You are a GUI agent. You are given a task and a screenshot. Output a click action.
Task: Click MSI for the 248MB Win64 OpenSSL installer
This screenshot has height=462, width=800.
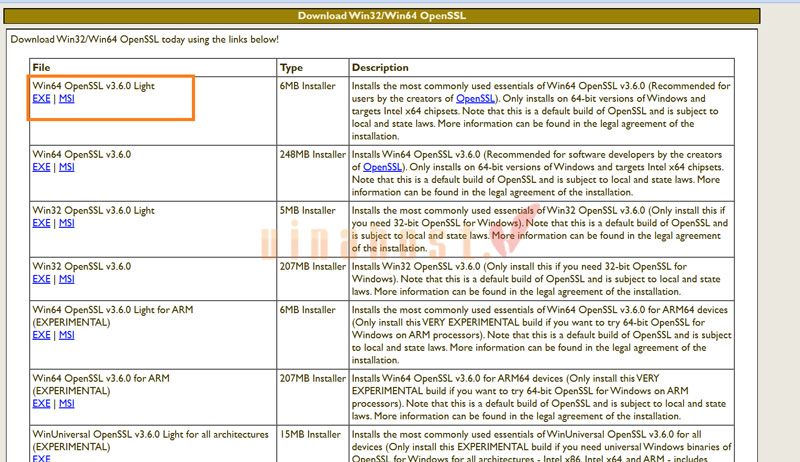[x=66, y=168]
